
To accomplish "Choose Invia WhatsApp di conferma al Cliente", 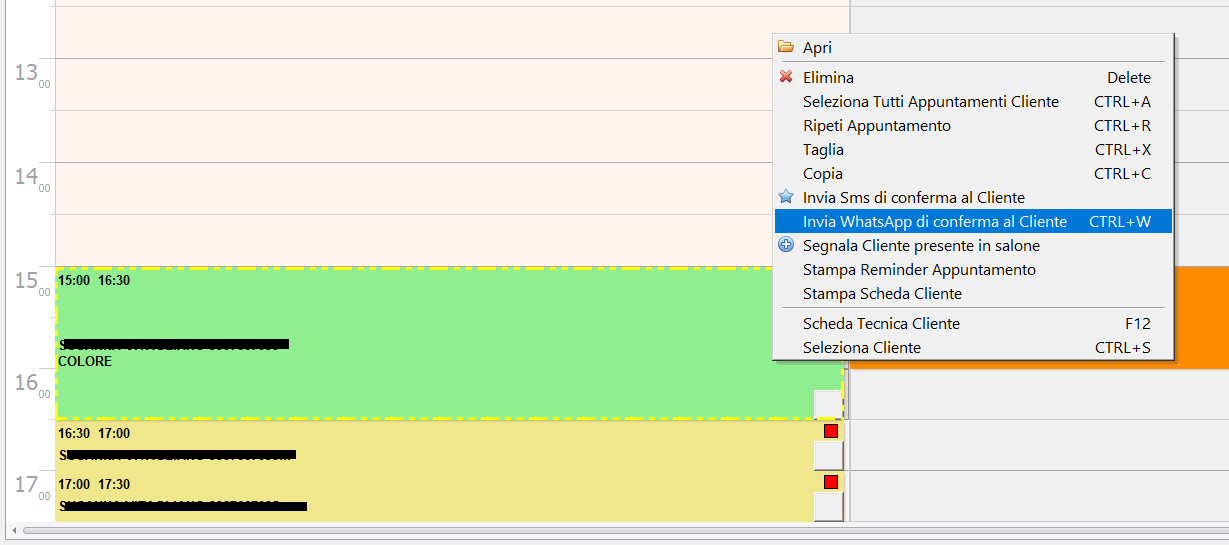I will 934,221.
